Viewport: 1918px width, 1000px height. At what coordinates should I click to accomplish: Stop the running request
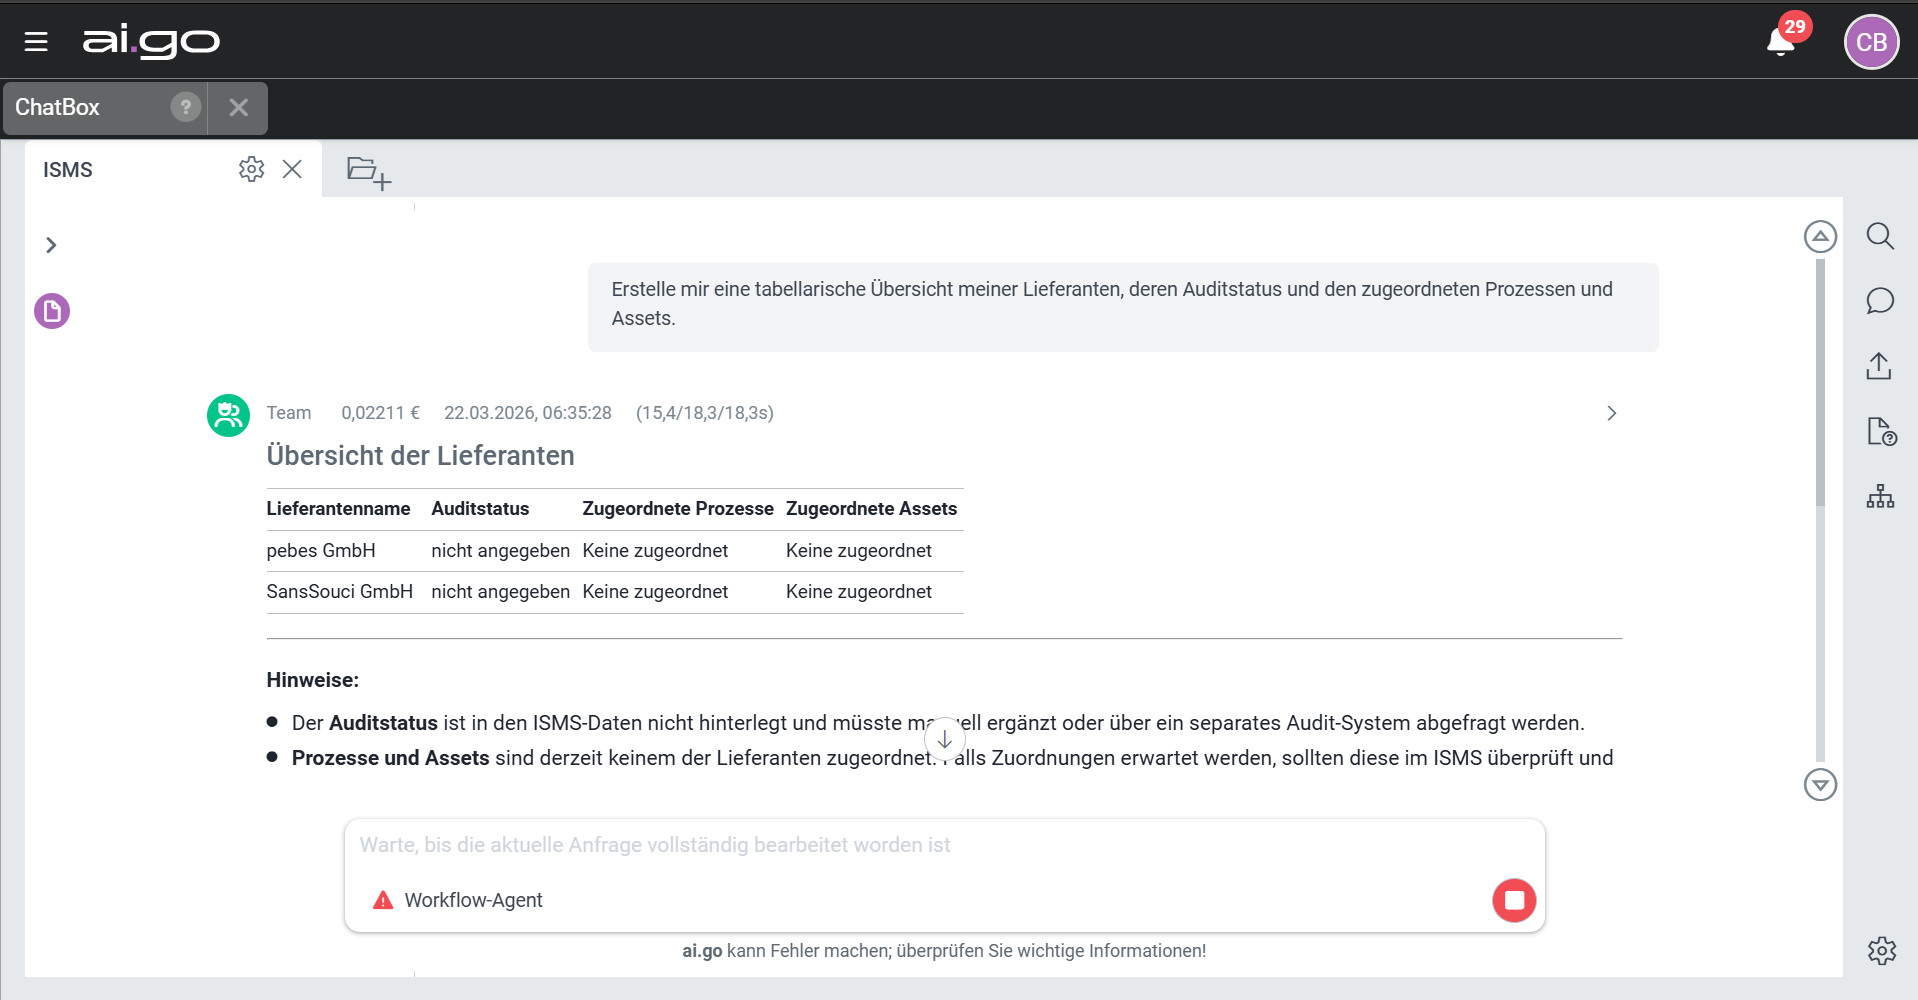pos(1514,900)
